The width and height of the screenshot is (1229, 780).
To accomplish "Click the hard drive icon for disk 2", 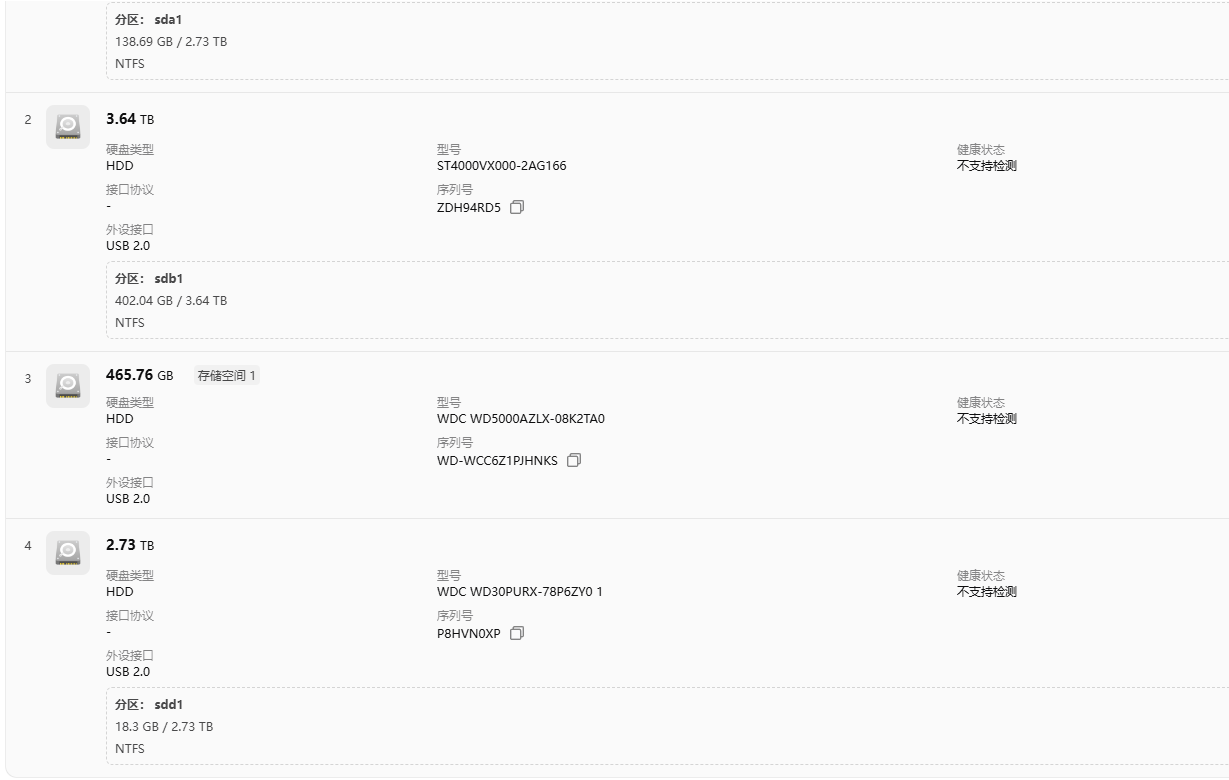I will (x=68, y=127).
